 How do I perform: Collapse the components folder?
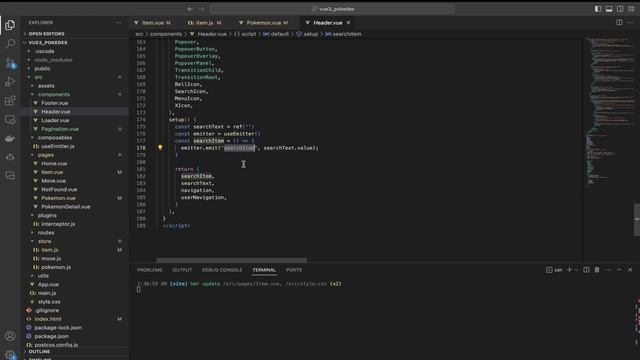[53, 94]
